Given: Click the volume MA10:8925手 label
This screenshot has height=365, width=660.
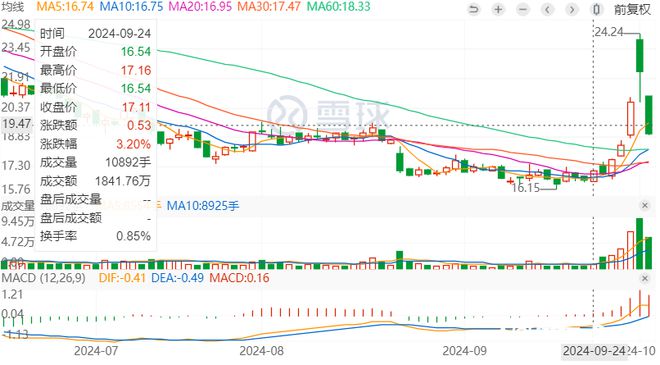Looking at the screenshot, I should [x=203, y=205].
